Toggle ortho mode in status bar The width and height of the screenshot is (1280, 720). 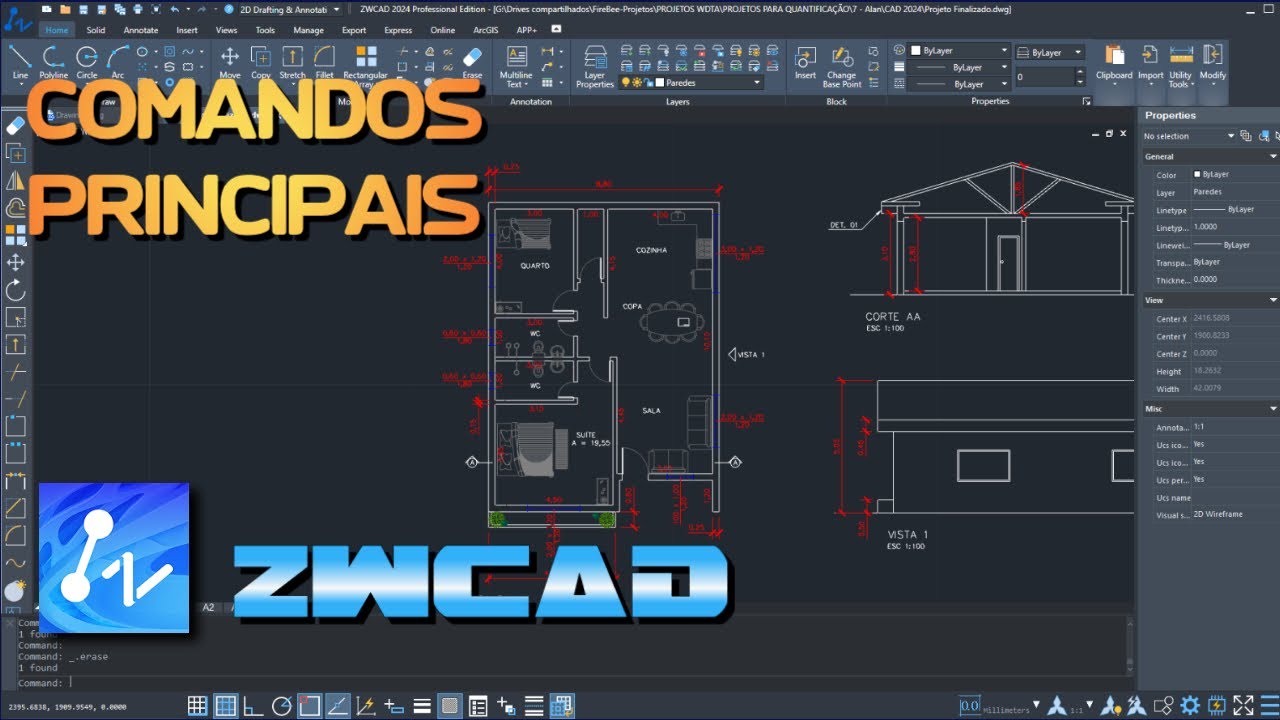coord(254,705)
